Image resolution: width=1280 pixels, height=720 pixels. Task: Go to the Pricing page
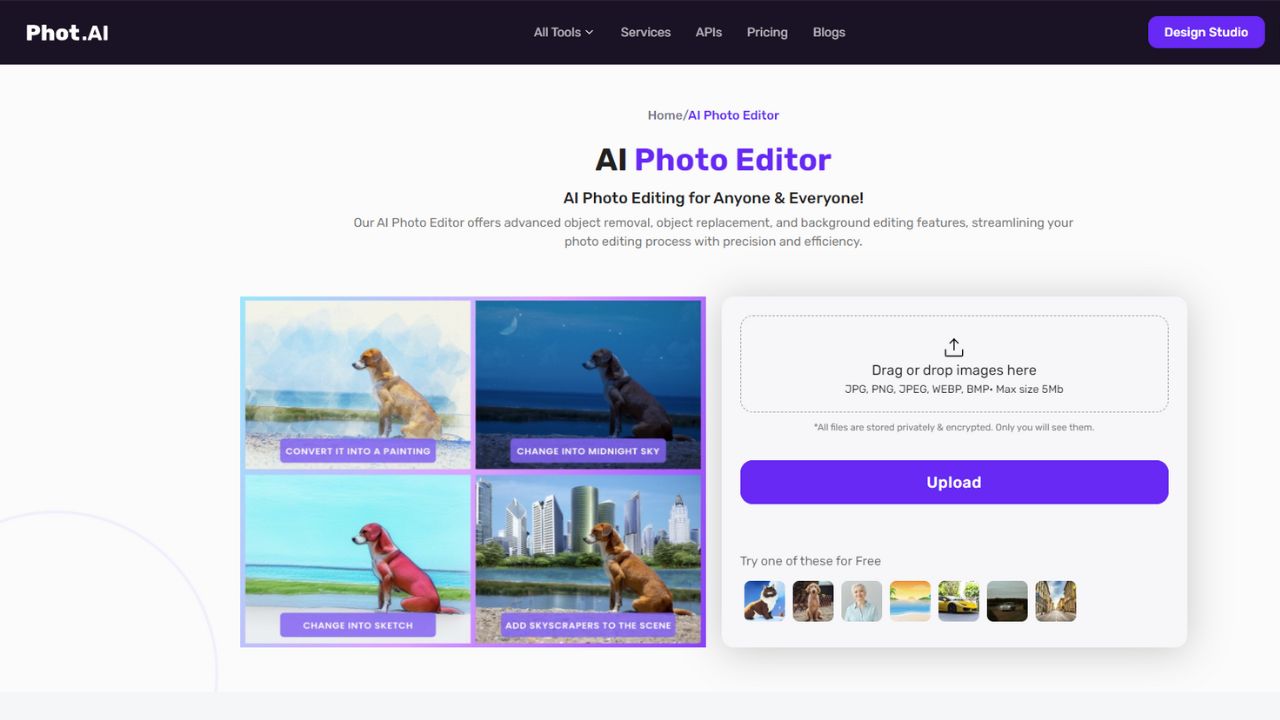(x=767, y=32)
